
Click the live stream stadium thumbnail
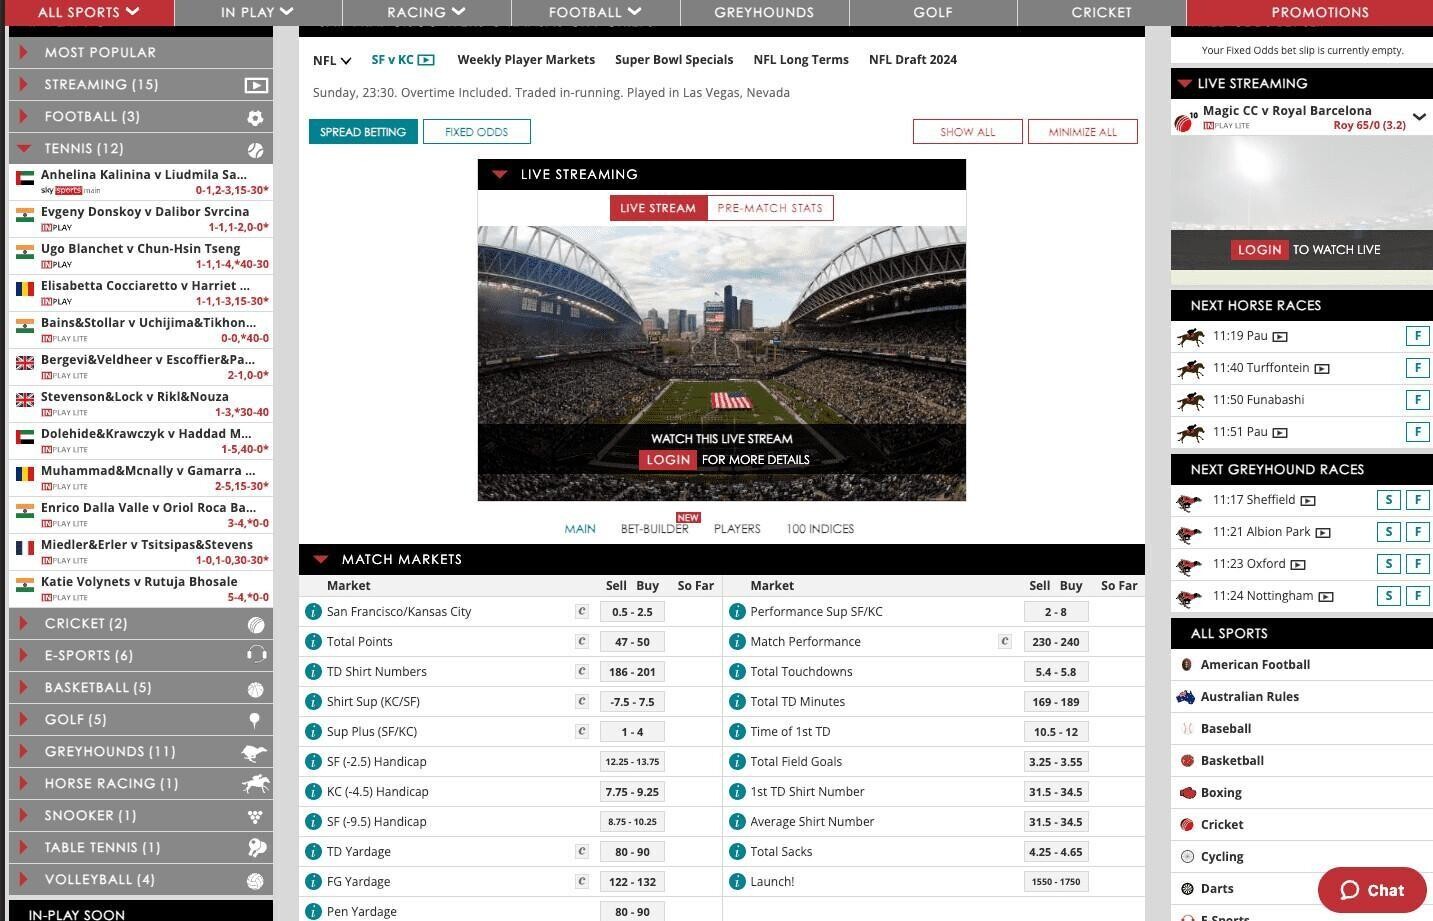(x=722, y=363)
